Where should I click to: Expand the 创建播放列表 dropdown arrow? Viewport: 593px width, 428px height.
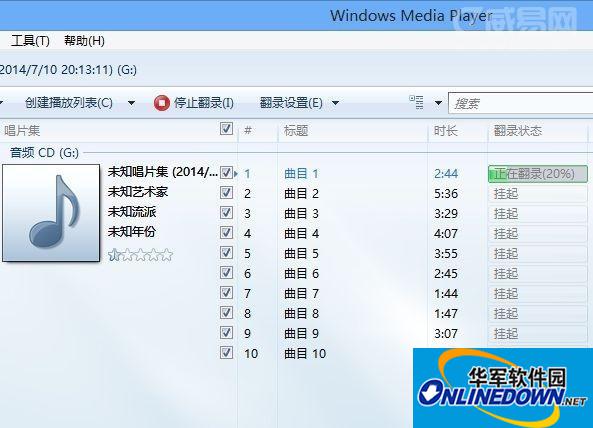coord(131,103)
